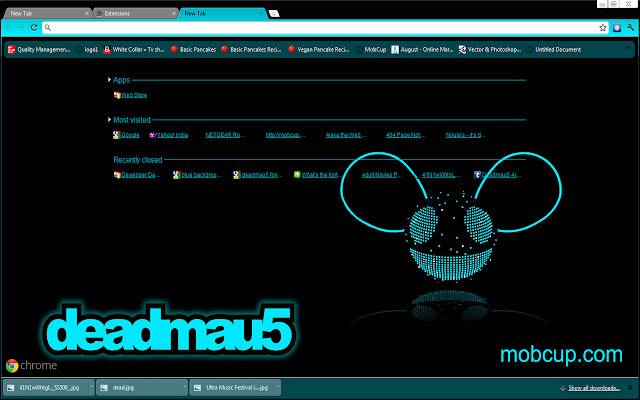
Task: Open the Yahoo! India link
Action: click(x=173, y=135)
